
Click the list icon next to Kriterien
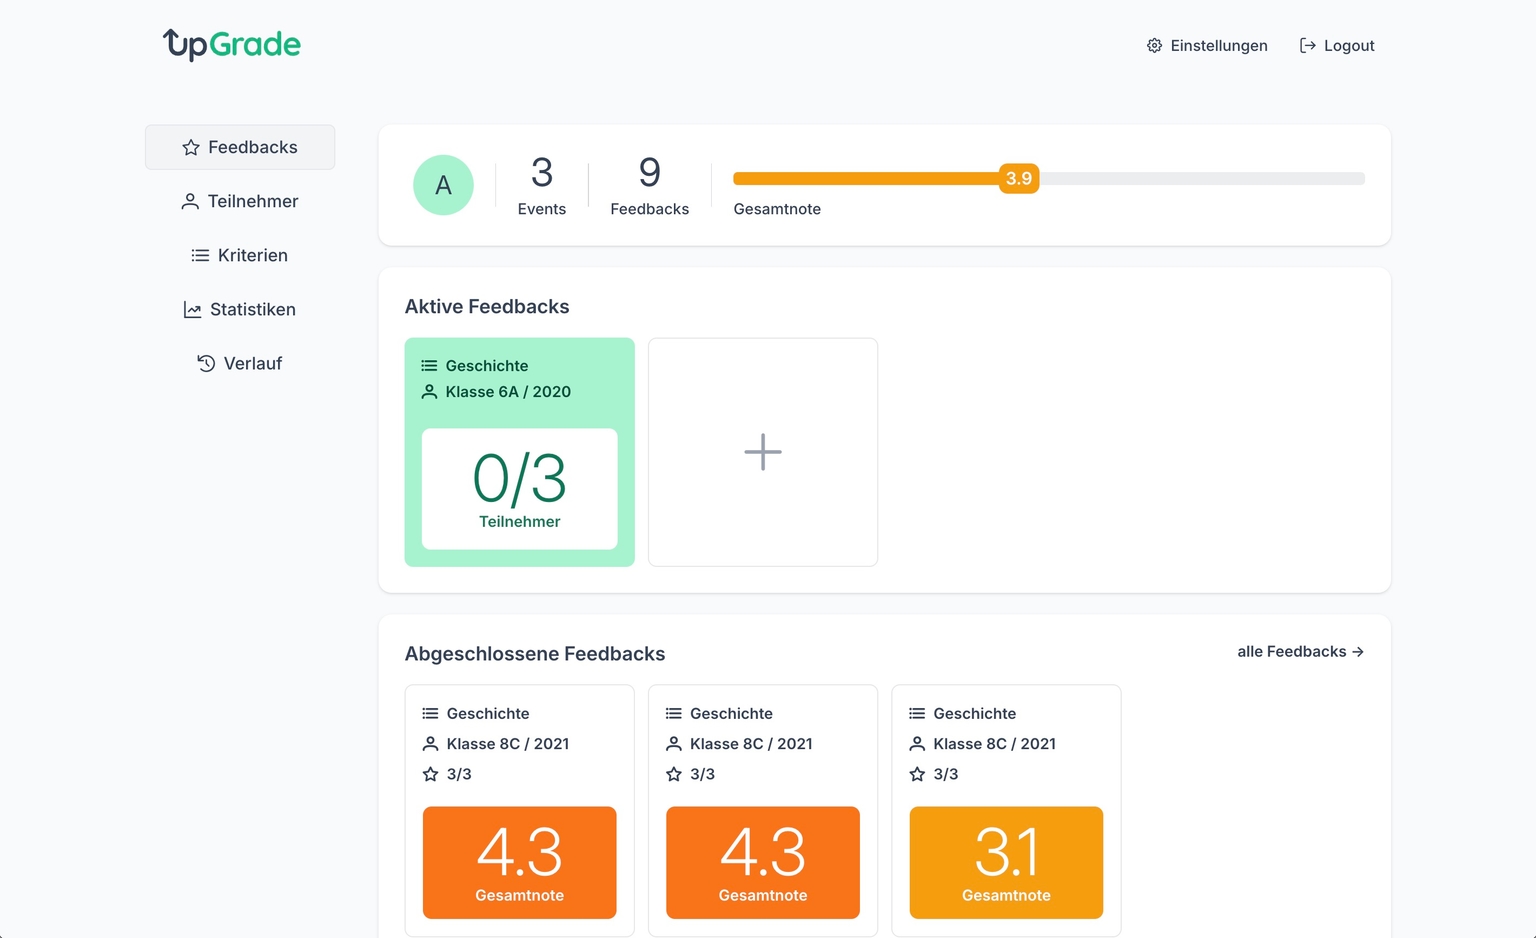coord(200,255)
